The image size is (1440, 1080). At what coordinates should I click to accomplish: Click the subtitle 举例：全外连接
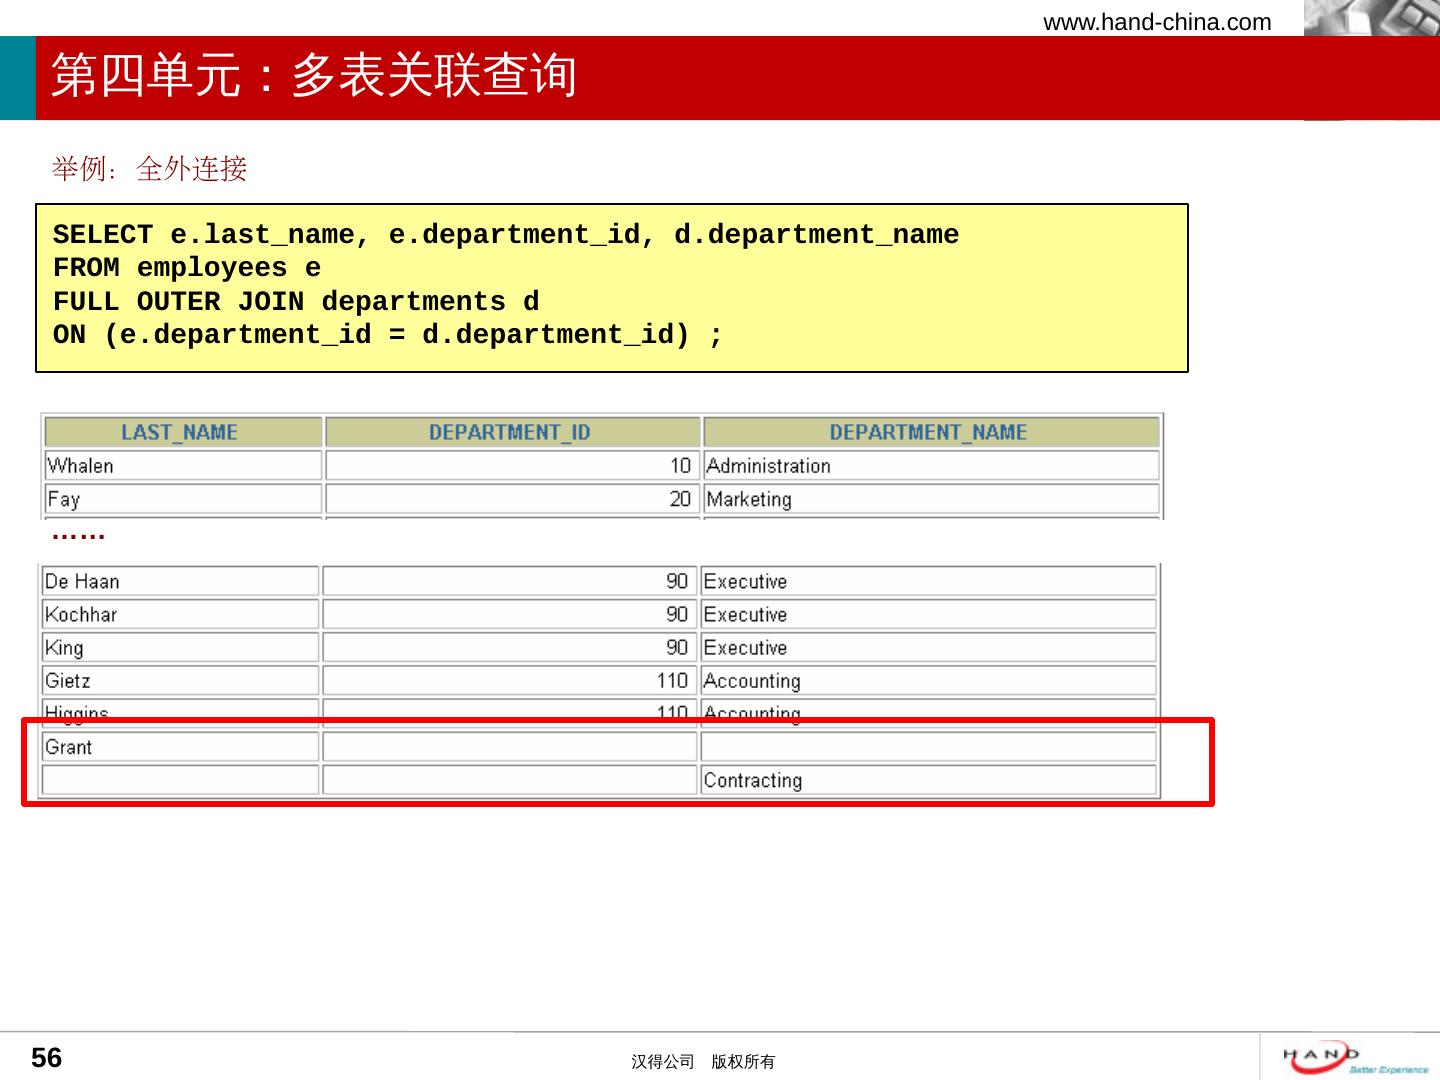(149, 169)
